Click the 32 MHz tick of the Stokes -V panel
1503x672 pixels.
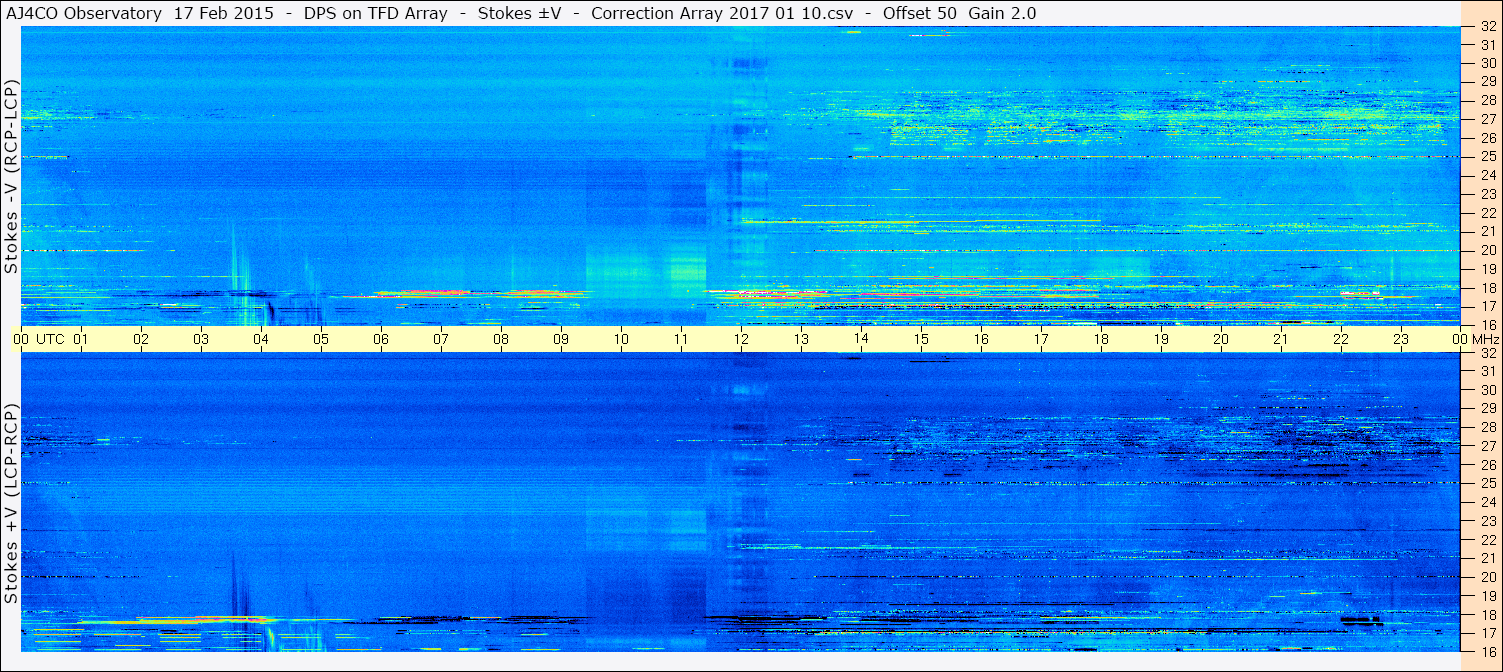coord(1487,27)
